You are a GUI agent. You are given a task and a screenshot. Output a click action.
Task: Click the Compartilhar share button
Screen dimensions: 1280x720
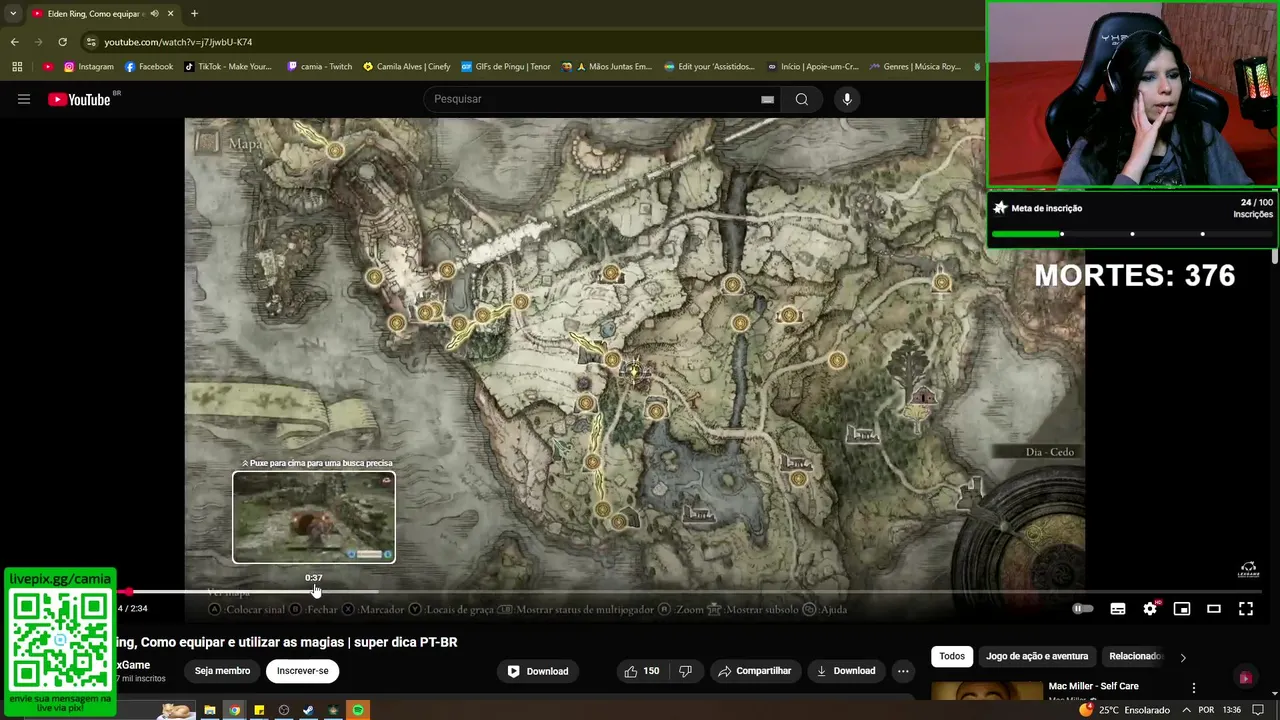754,671
